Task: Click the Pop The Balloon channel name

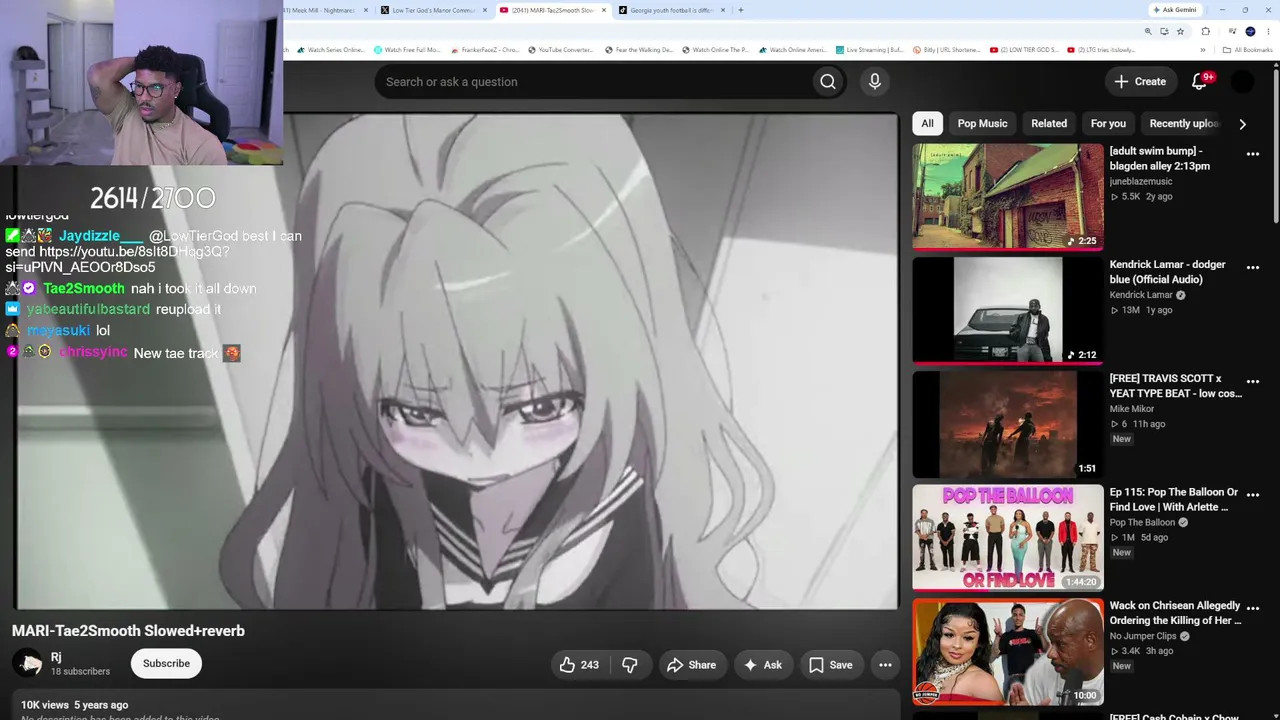Action: pyautogui.click(x=1143, y=522)
